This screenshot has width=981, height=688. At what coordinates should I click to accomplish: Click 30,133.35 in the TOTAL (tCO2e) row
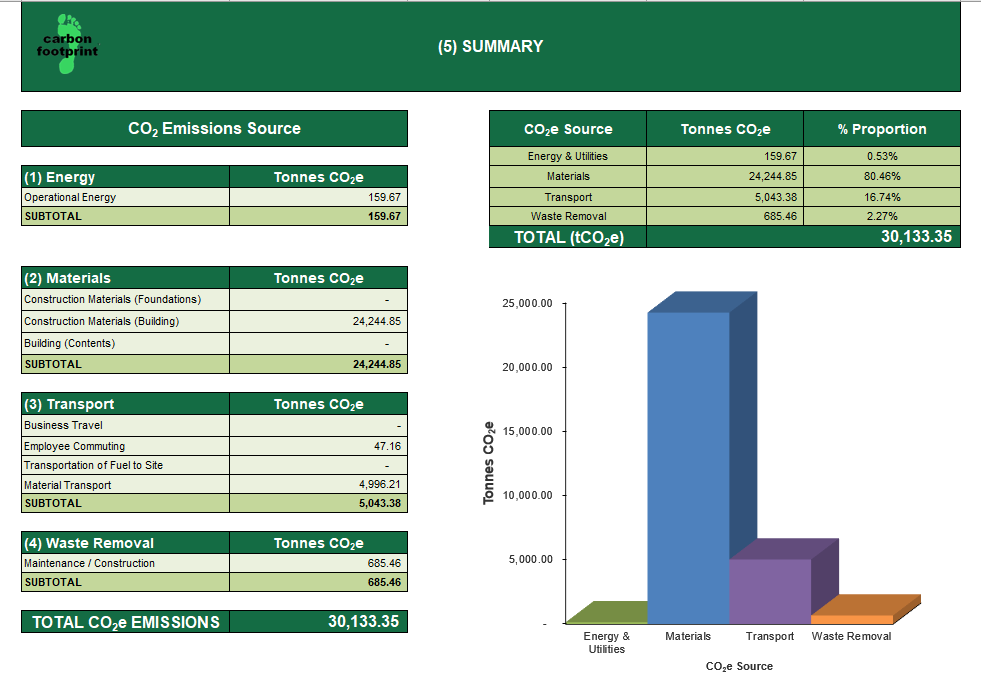pyautogui.click(x=916, y=236)
